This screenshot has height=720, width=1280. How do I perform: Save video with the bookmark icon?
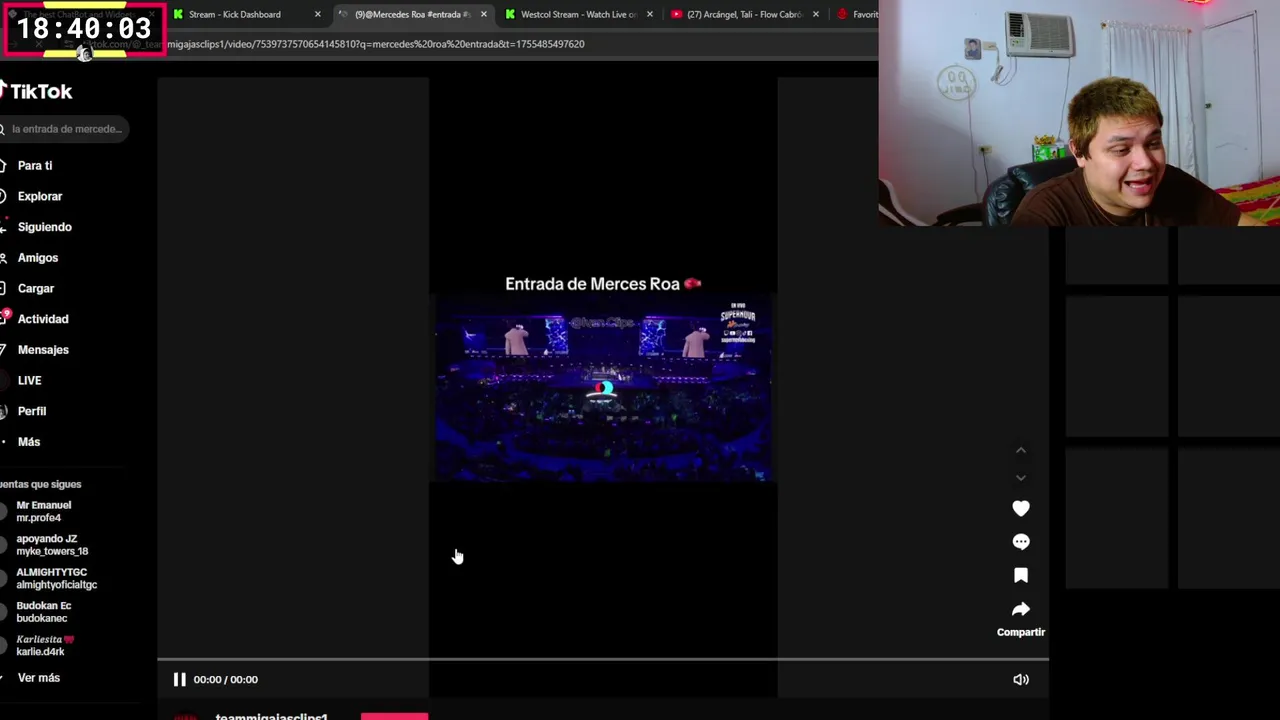point(1020,575)
